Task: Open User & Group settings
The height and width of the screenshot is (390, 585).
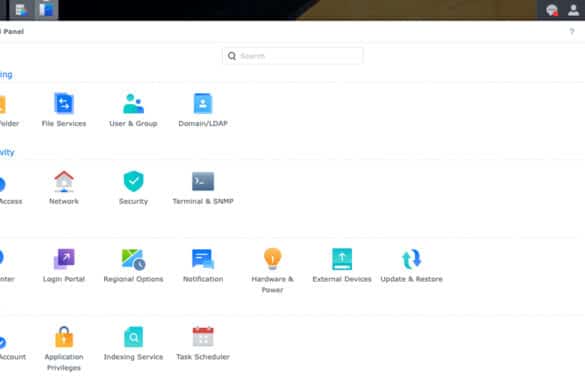Action: (x=133, y=110)
